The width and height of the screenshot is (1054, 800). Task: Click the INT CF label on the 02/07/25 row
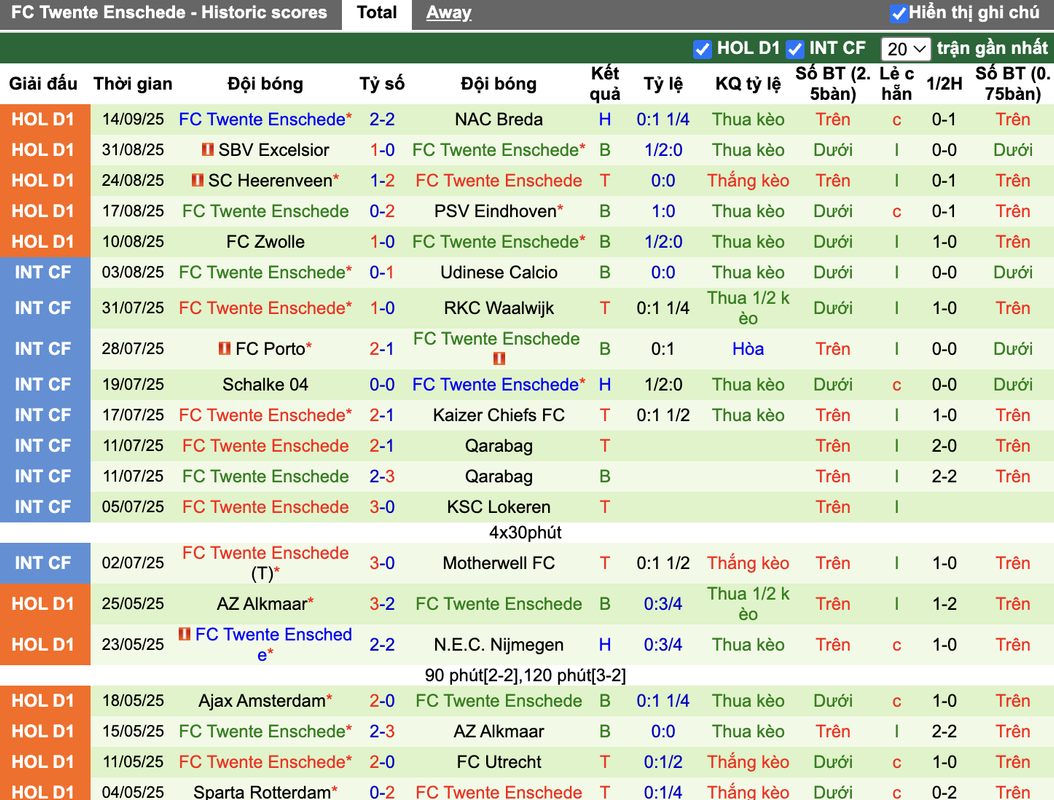point(42,563)
